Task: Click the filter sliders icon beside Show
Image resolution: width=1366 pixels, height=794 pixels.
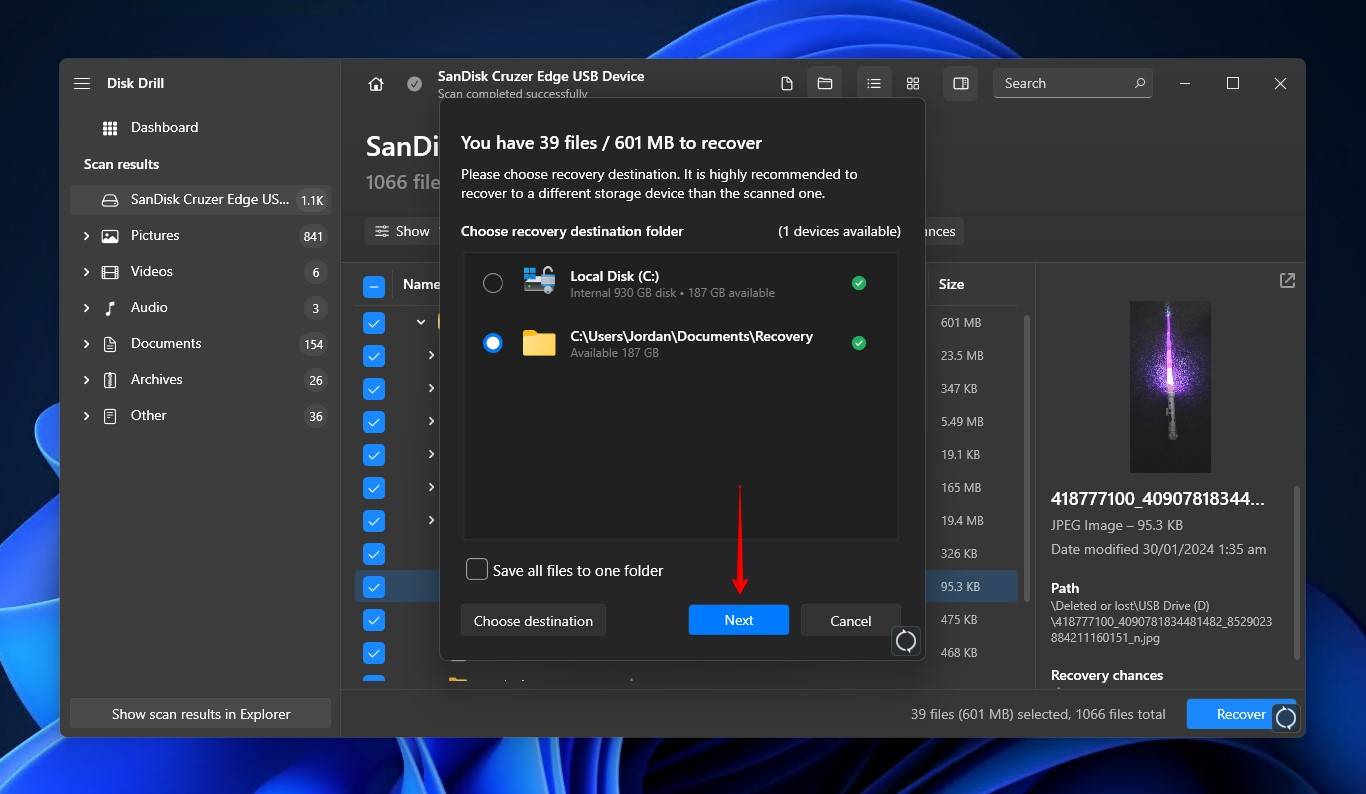Action: coord(382,231)
